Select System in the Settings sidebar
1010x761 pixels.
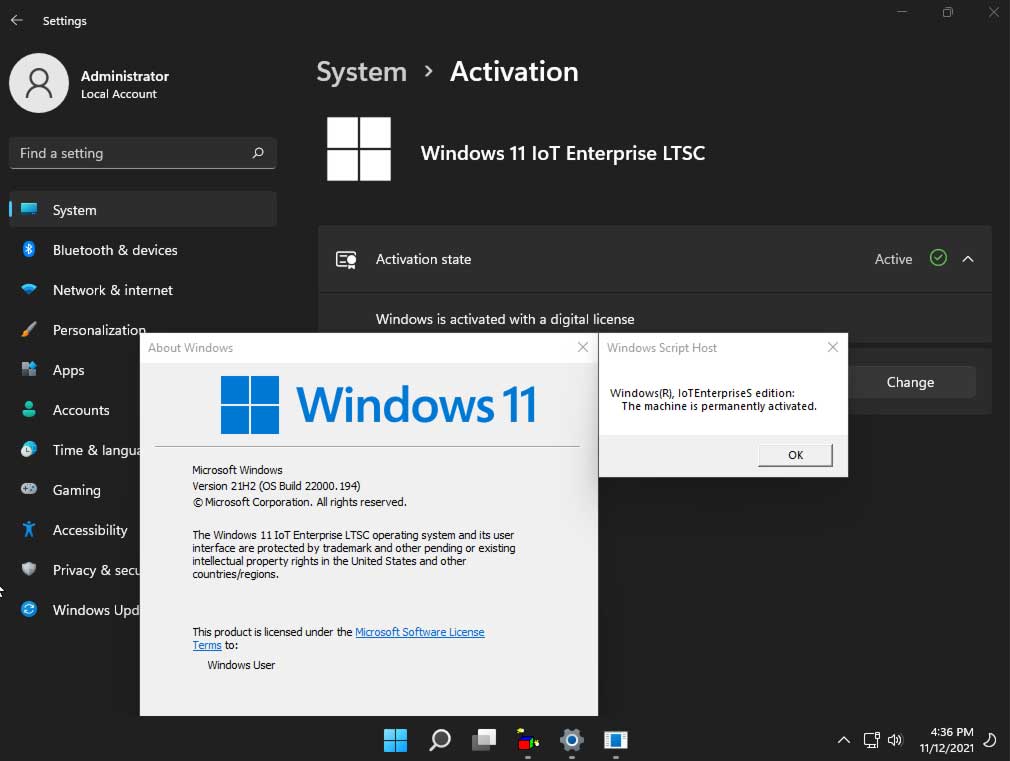(143, 209)
